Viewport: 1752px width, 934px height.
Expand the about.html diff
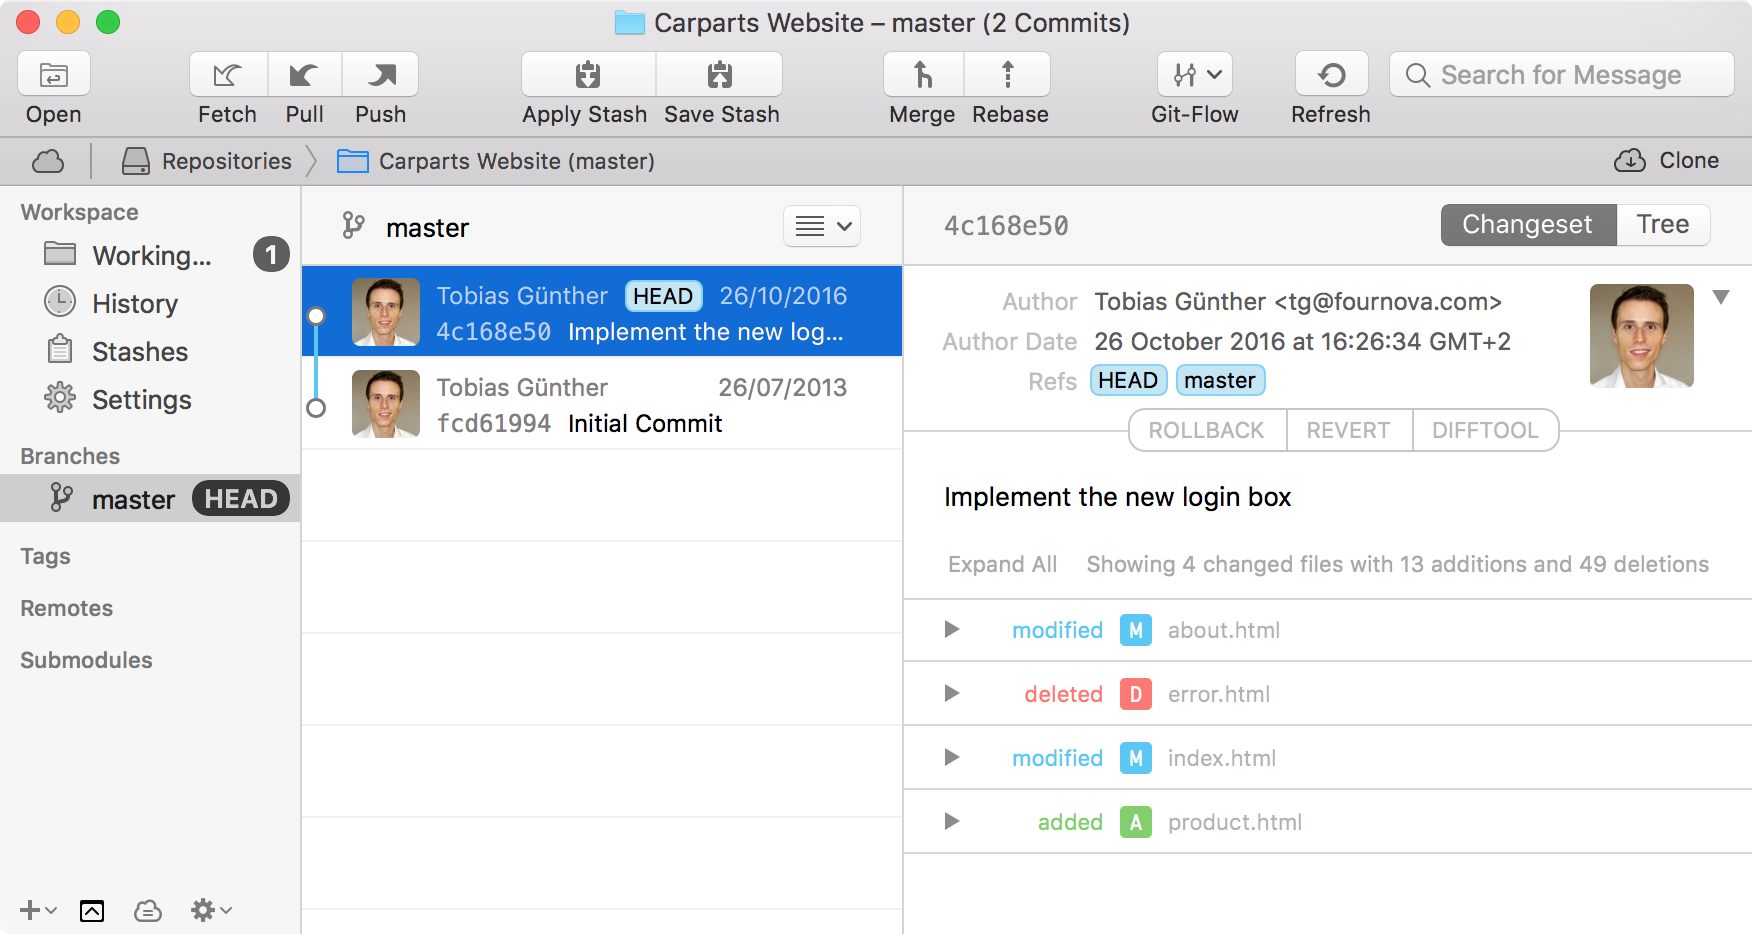pos(952,630)
